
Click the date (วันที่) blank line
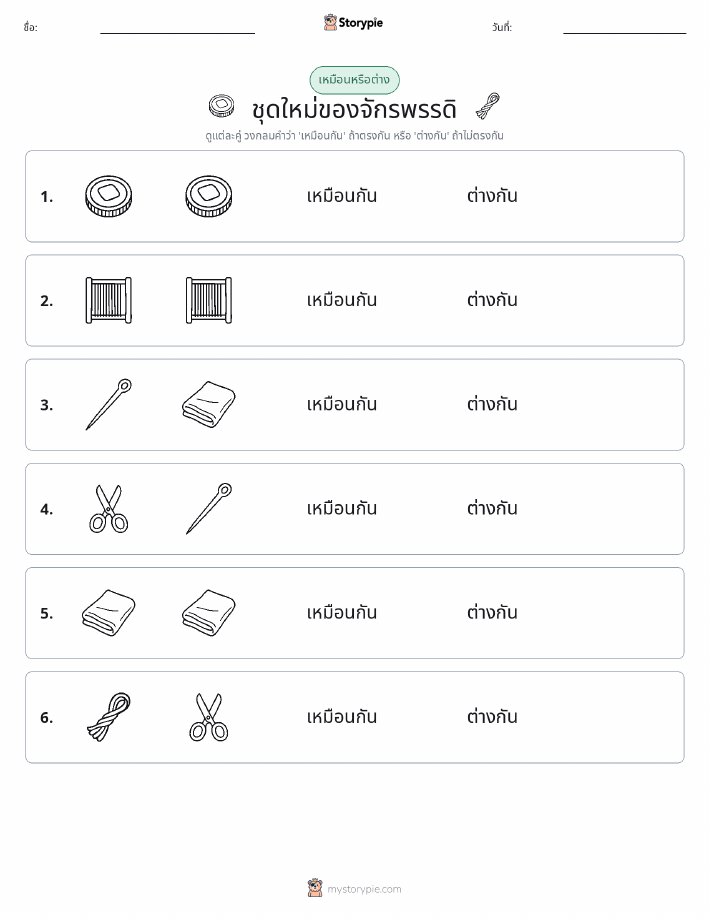click(624, 33)
